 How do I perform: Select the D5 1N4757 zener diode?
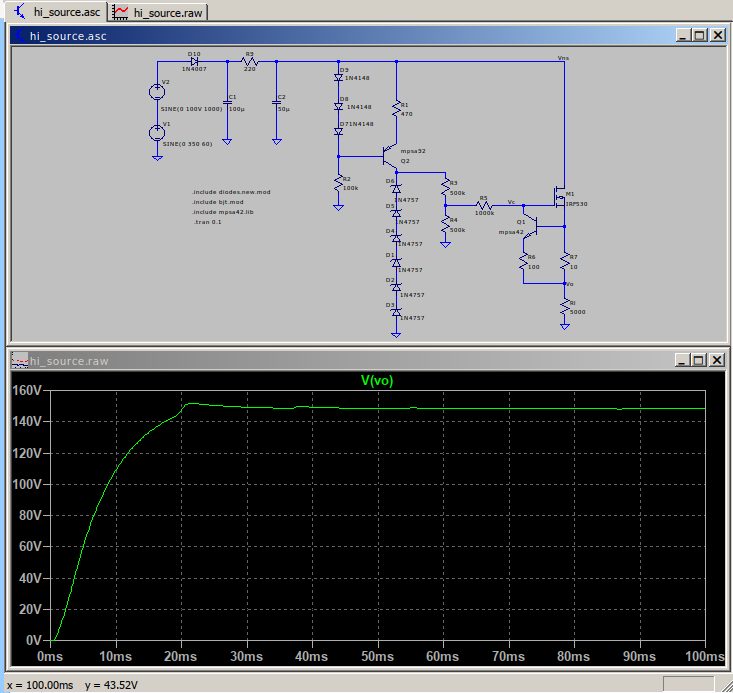click(396, 213)
